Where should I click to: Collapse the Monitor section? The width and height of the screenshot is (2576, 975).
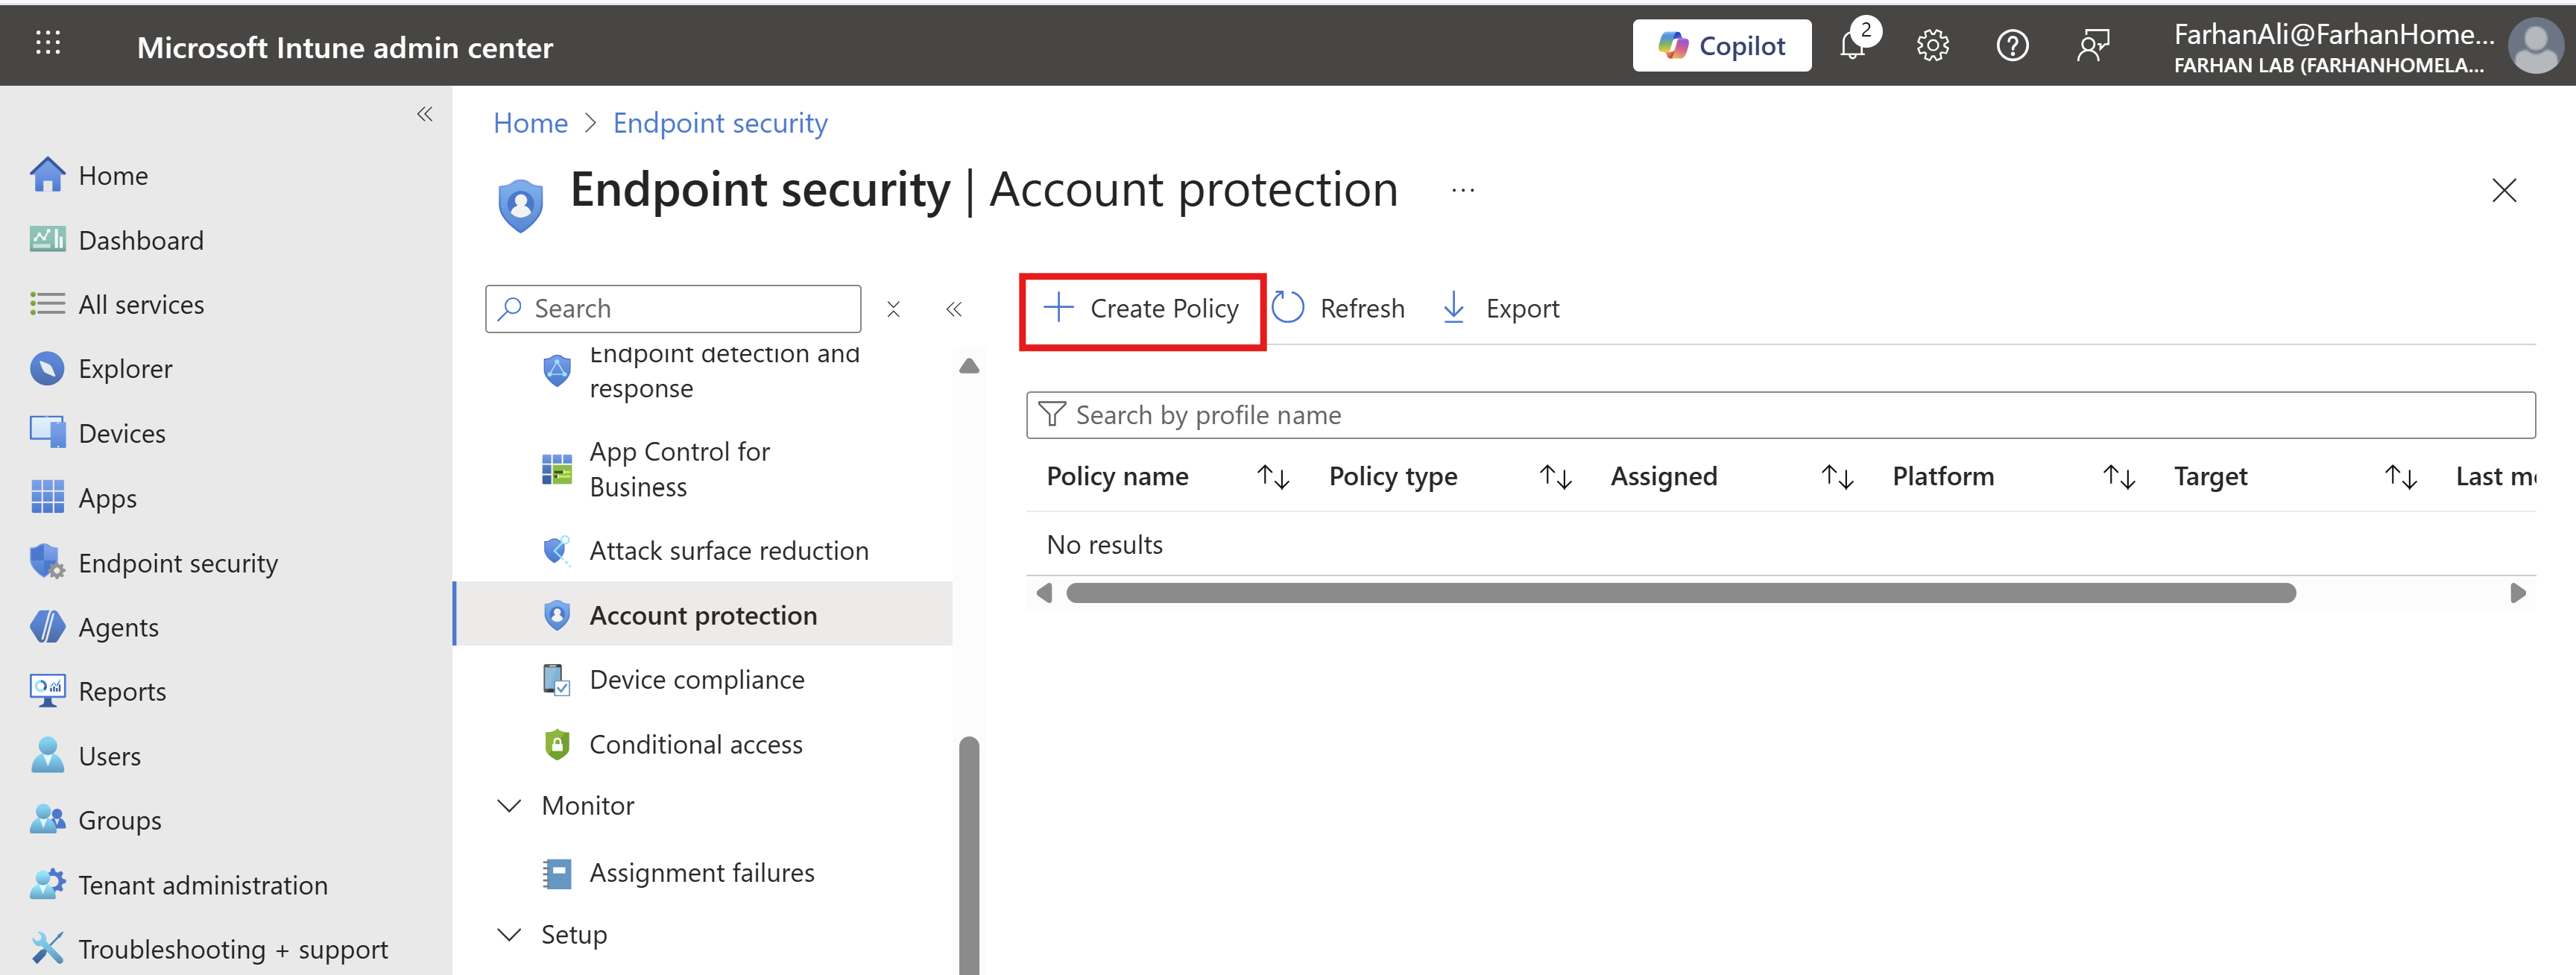[x=510, y=806]
